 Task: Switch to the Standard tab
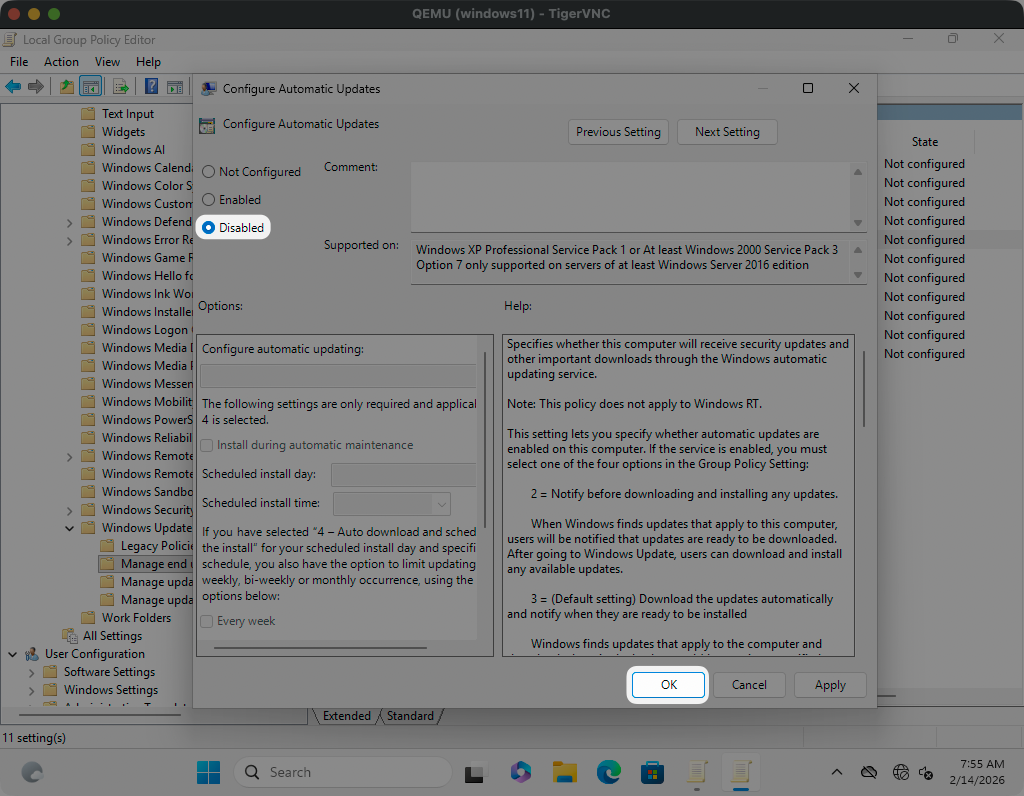[410, 716]
